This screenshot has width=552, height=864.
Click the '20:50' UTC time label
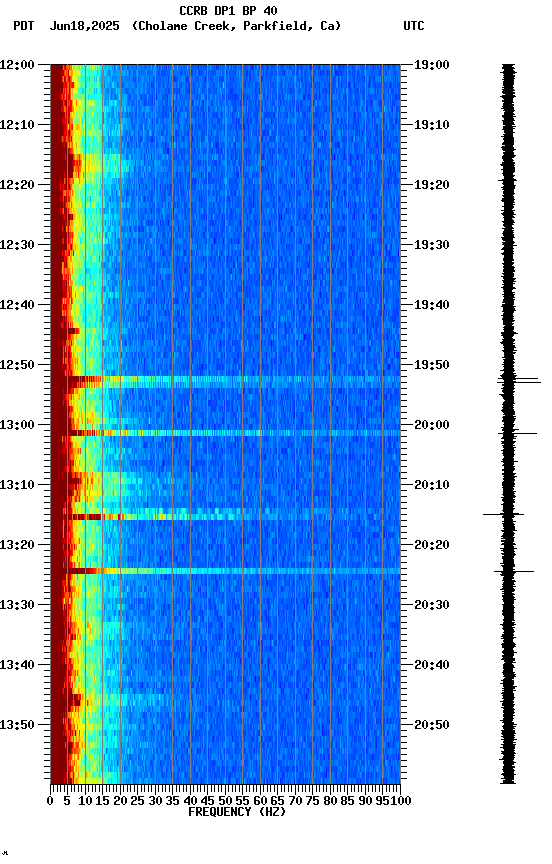point(432,726)
